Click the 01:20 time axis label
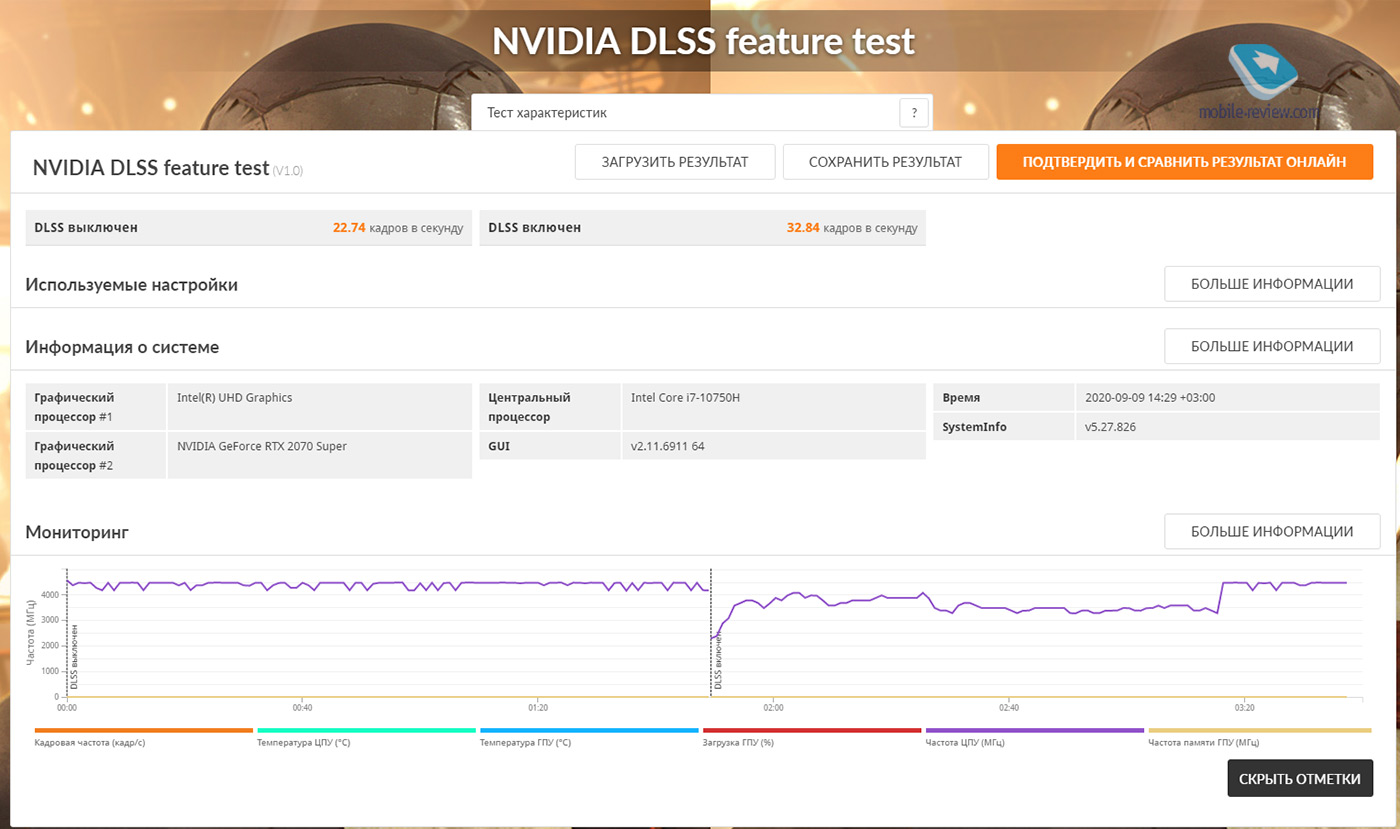 tap(538, 708)
